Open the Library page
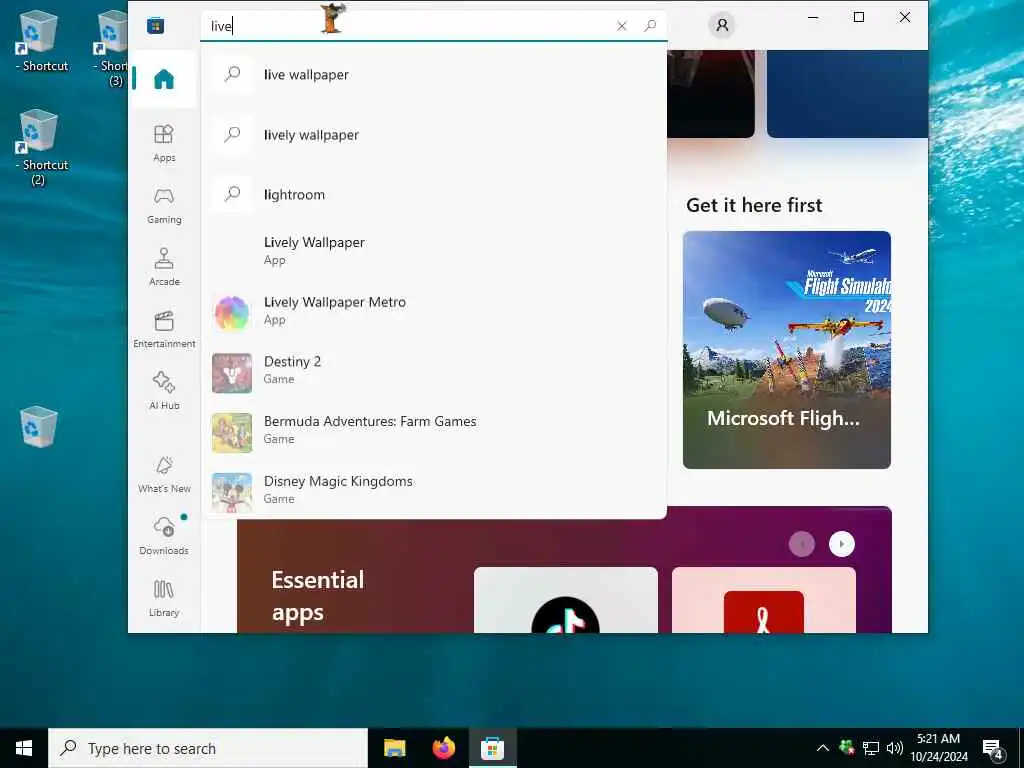The height and width of the screenshot is (768, 1024). 164,598
